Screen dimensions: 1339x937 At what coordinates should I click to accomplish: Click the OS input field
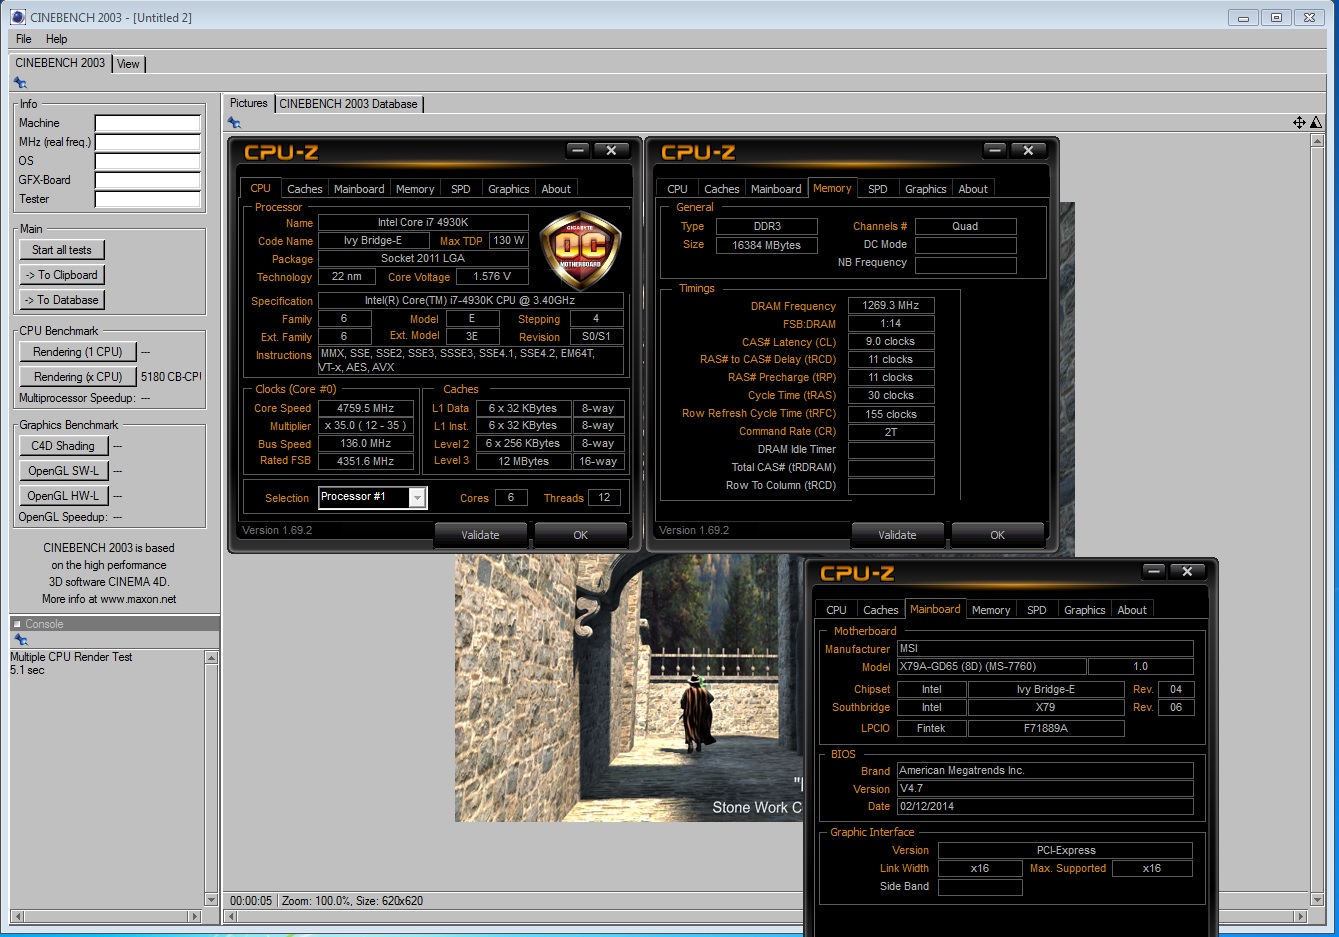coord(148,161)
